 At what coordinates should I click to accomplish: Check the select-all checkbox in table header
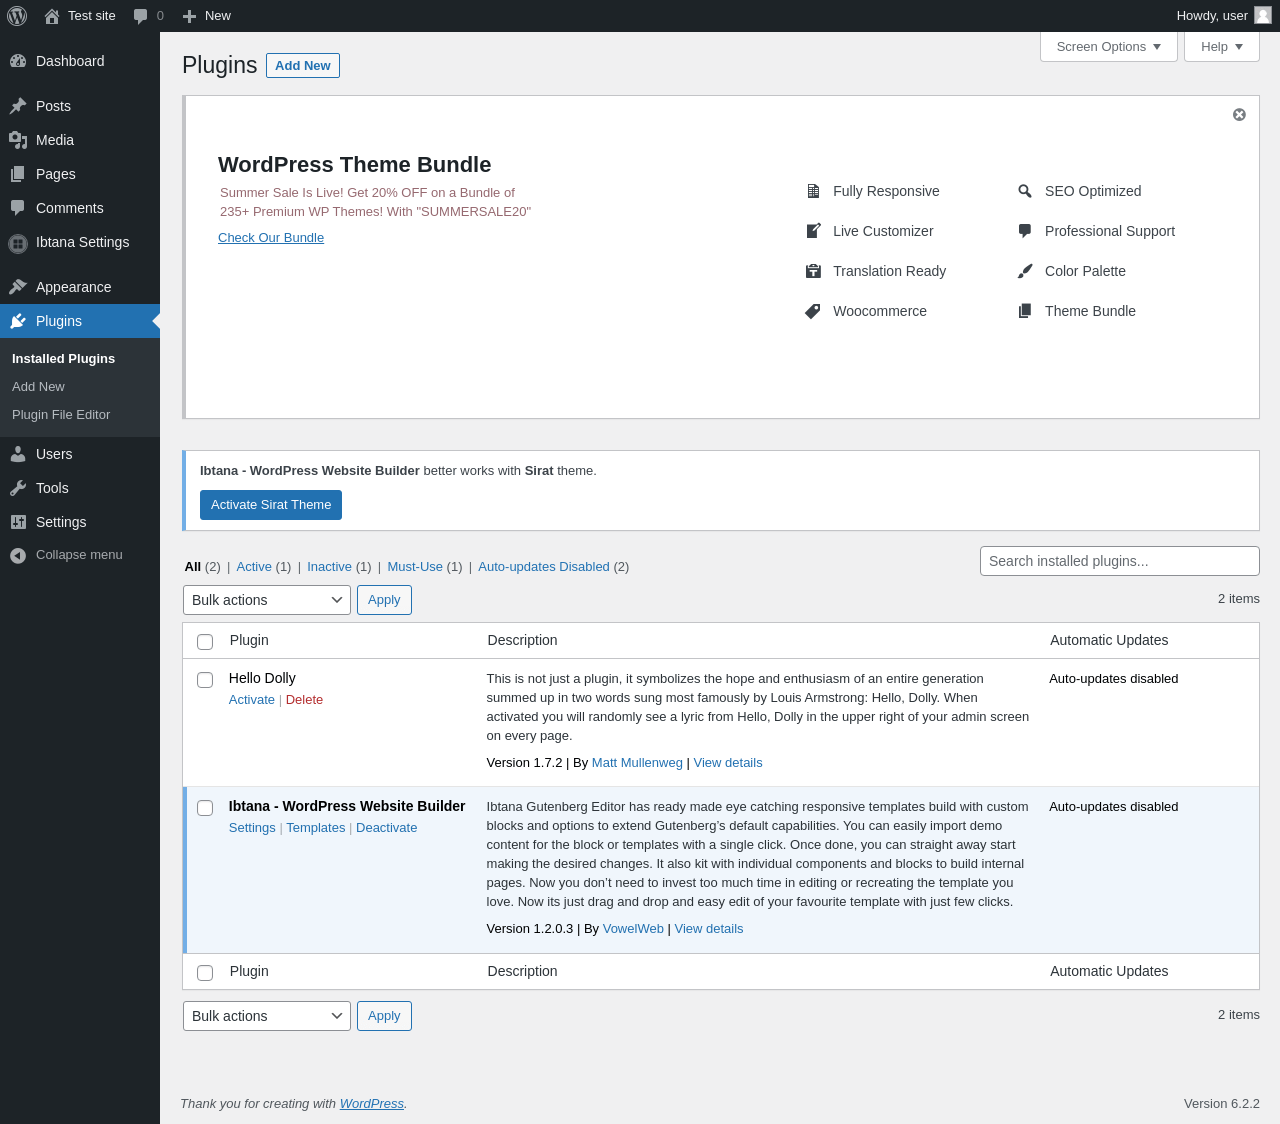pyautogui.click(x=205, y=642)
